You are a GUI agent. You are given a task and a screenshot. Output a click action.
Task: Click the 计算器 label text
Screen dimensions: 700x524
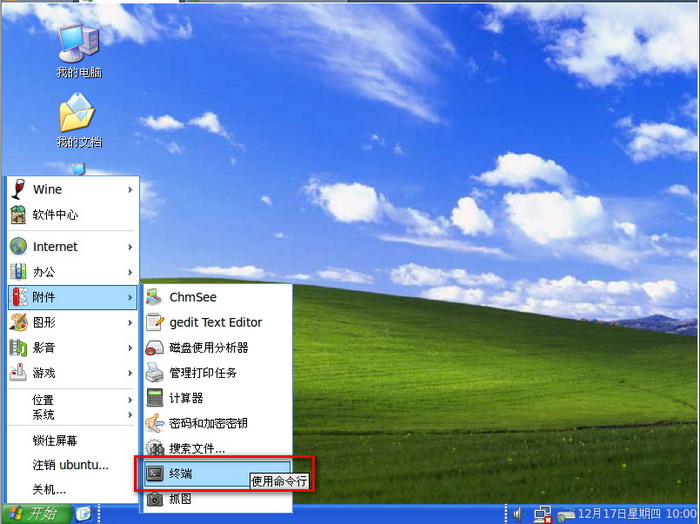(x=186, y=398)
